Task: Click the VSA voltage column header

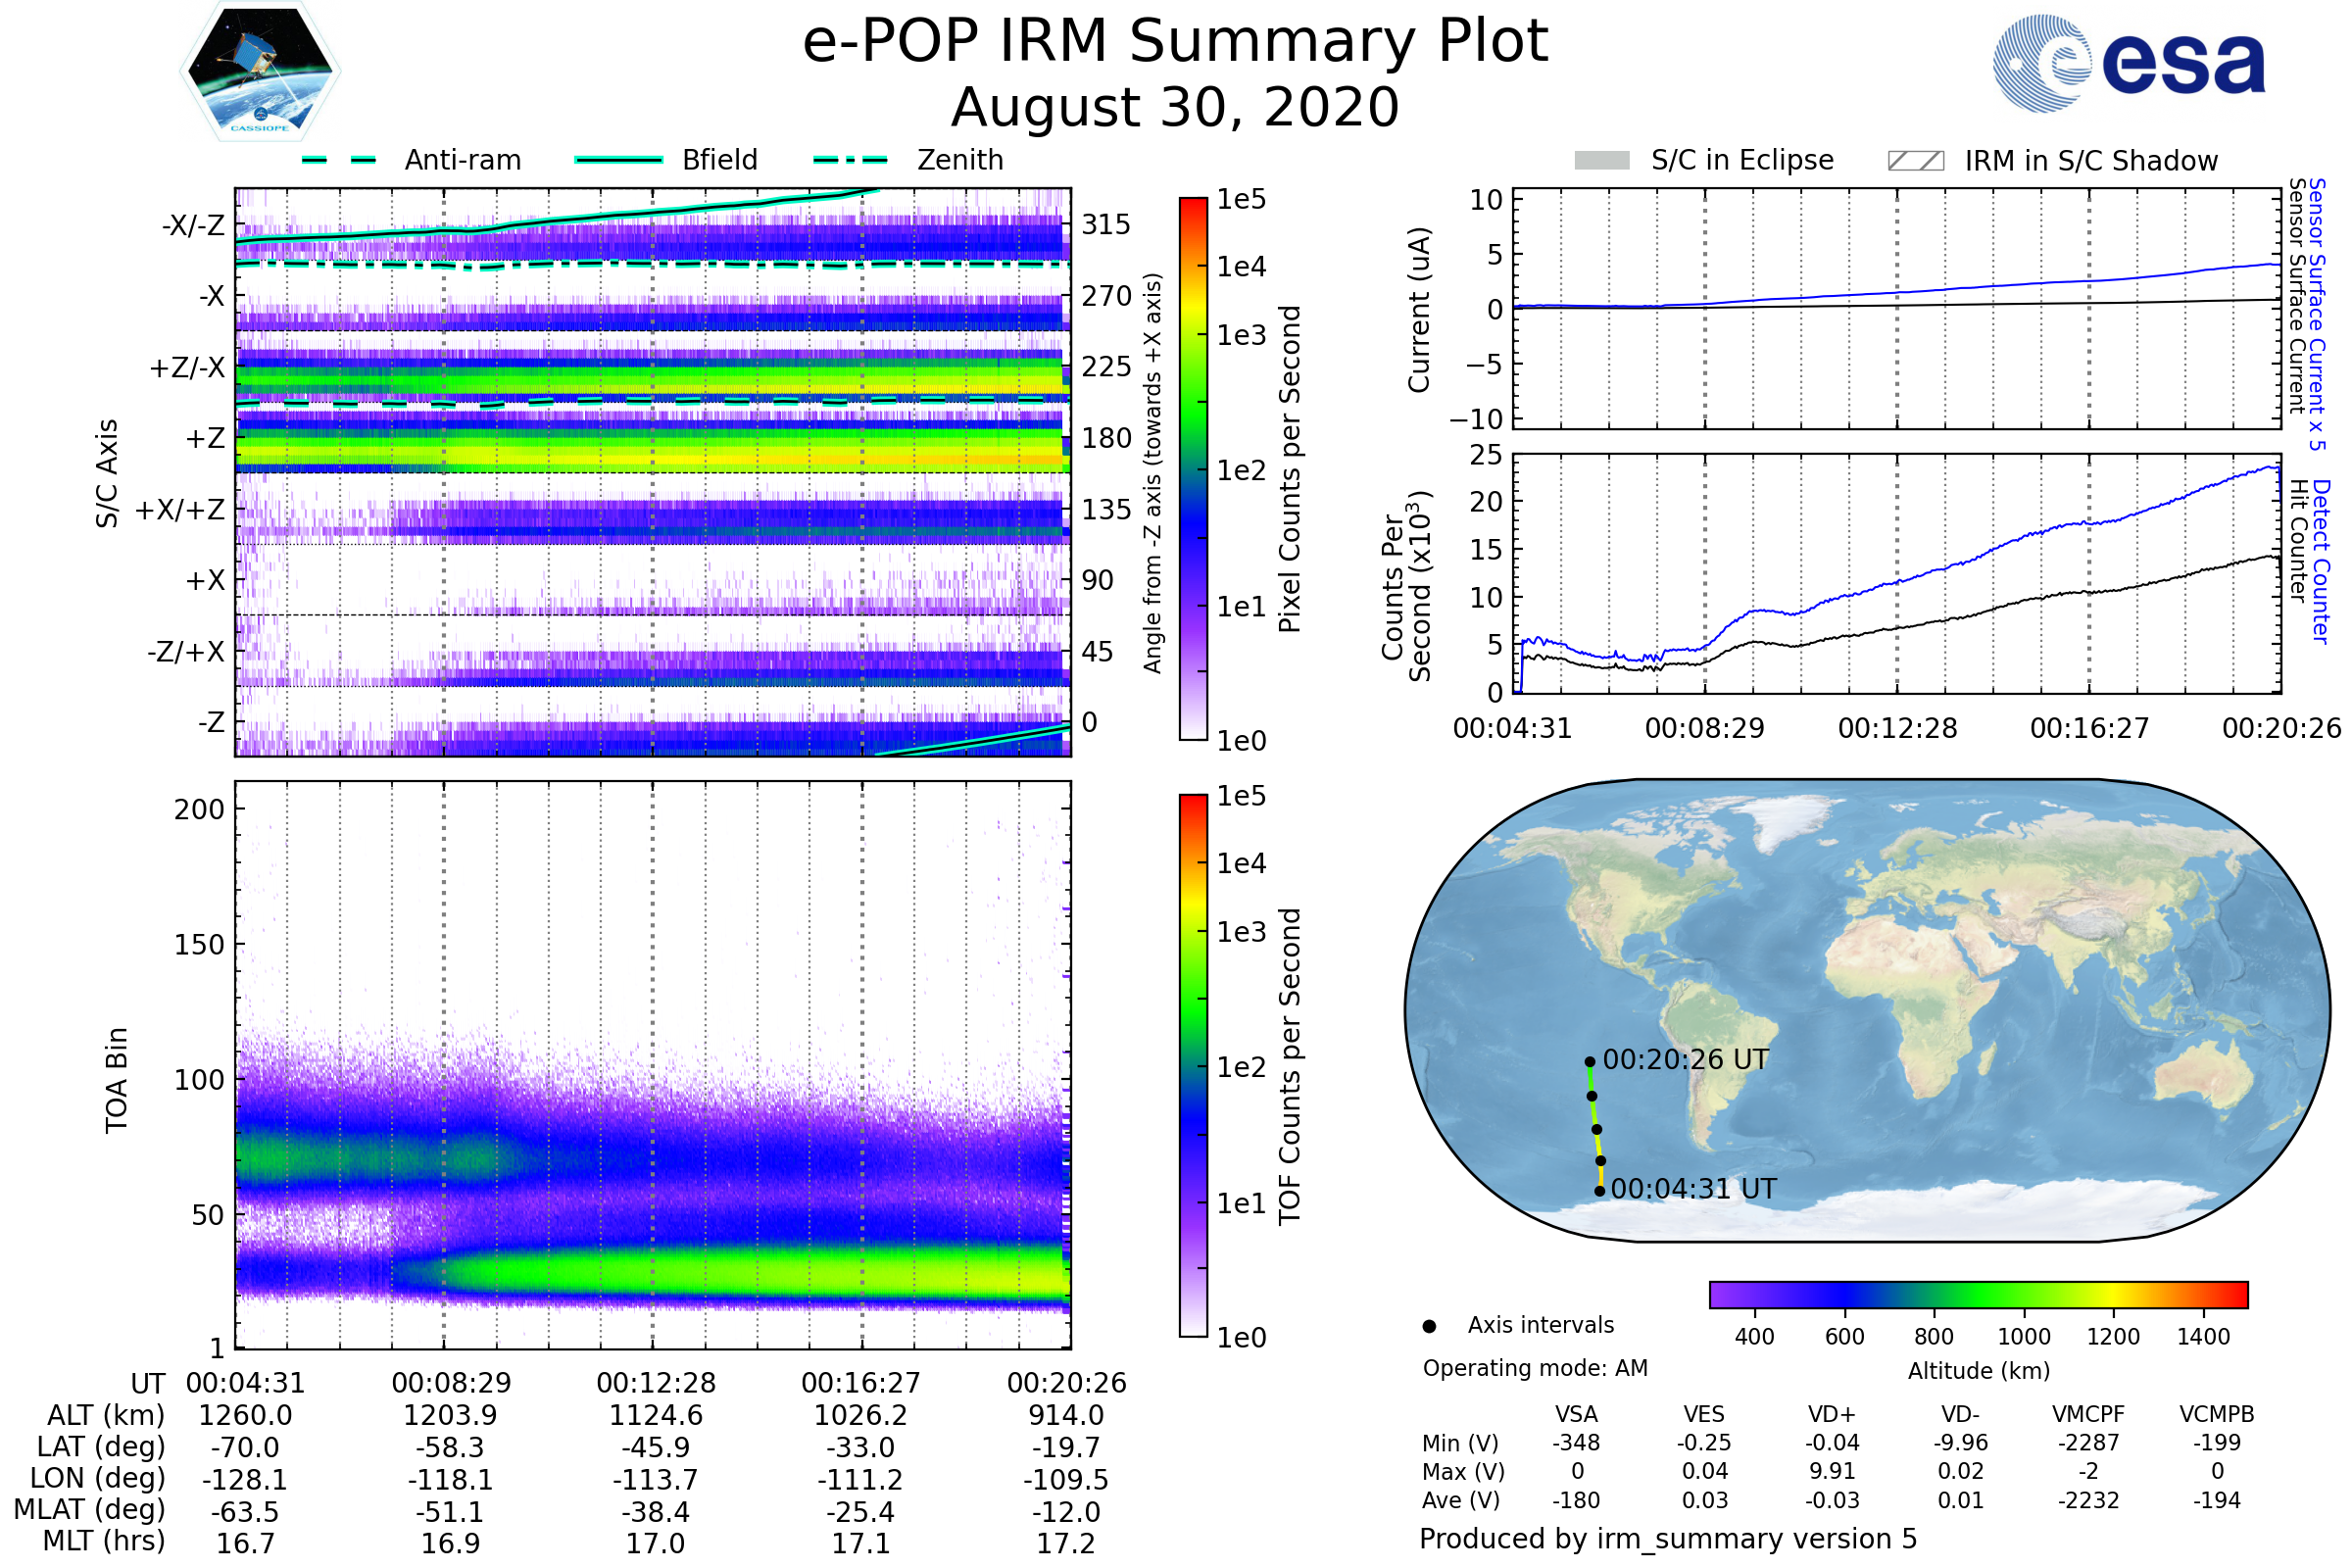Action: click(1576, 1414)
